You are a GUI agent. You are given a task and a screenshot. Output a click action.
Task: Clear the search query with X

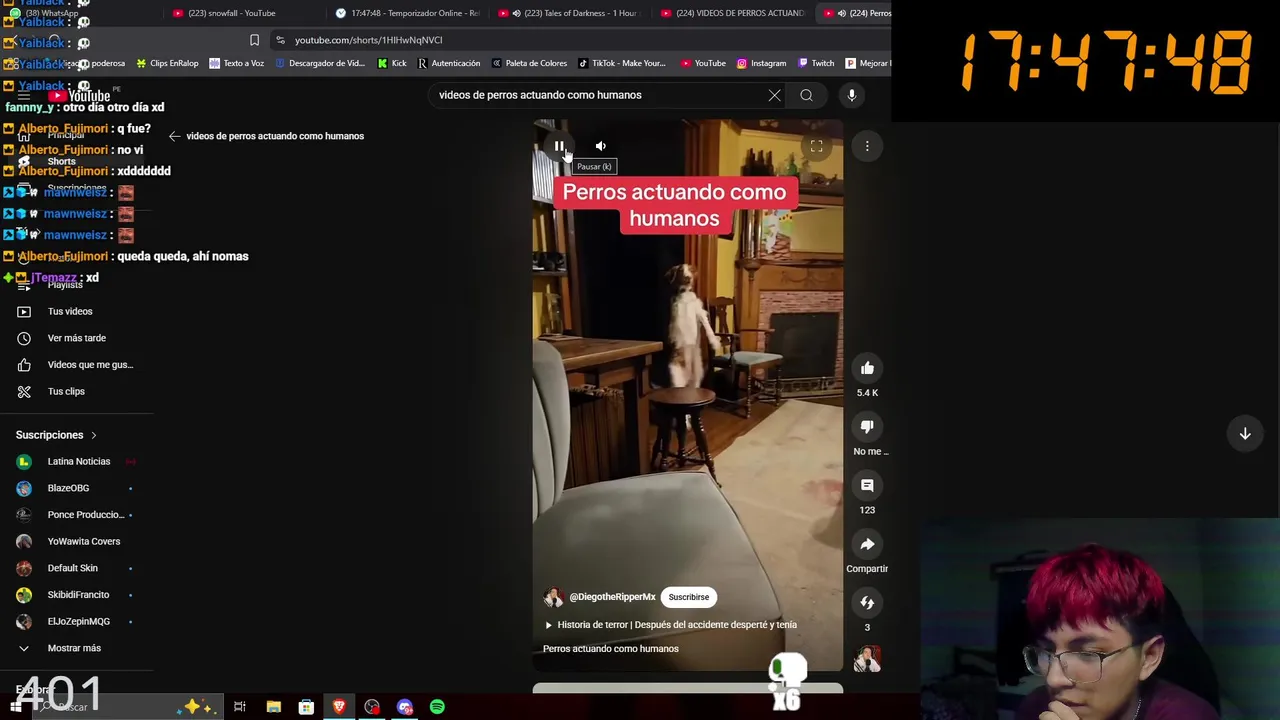[774, 95]
